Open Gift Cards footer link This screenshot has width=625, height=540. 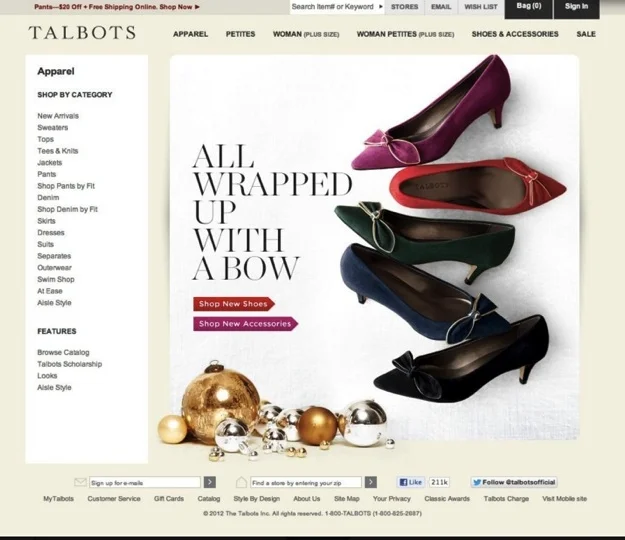coord(169,499)
